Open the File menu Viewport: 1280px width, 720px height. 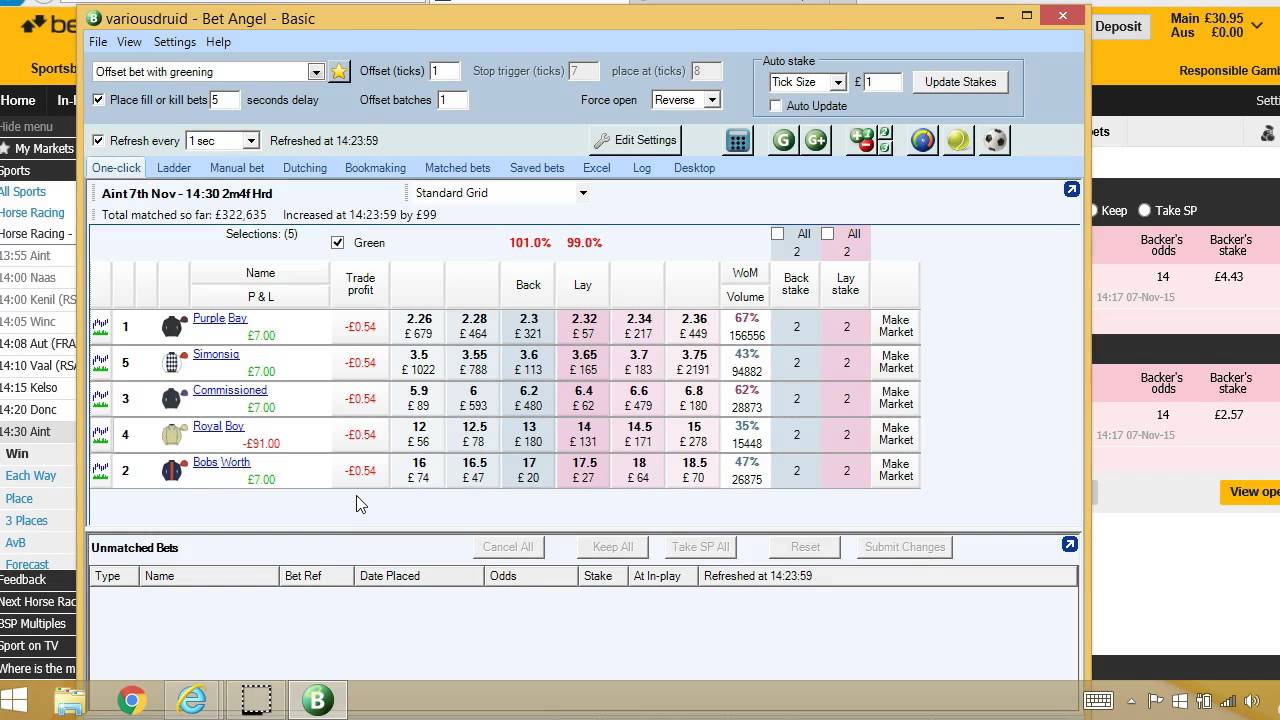[98, 42]
